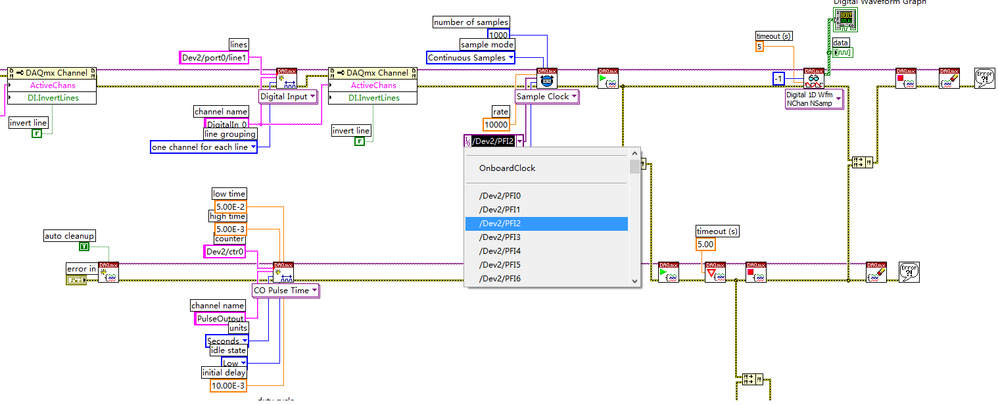
Task: Select the upper DAQmx Clear Task icon
Action: pyautogui.click(x=949, y=78)
